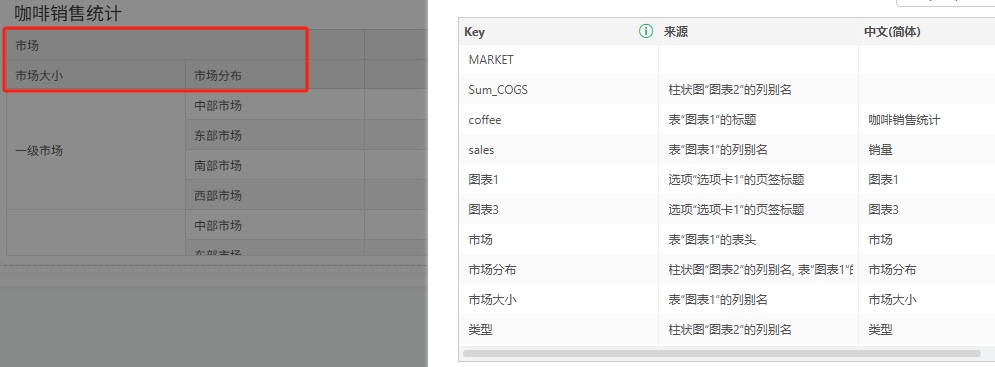Edit the 咖啡销售统计 translation cell
The height and width of the screenshot is (367, 995).
(x=926, y=119)
